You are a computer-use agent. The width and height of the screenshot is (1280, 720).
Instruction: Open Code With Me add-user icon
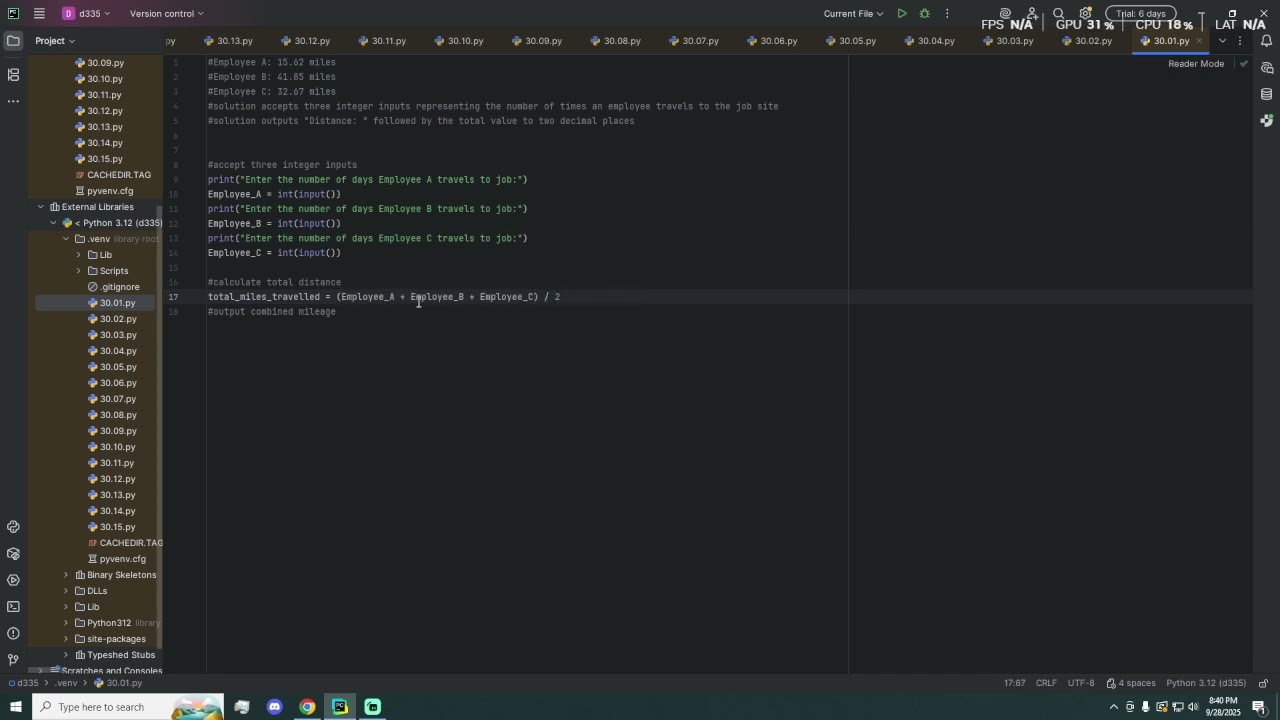point(1032,14)
